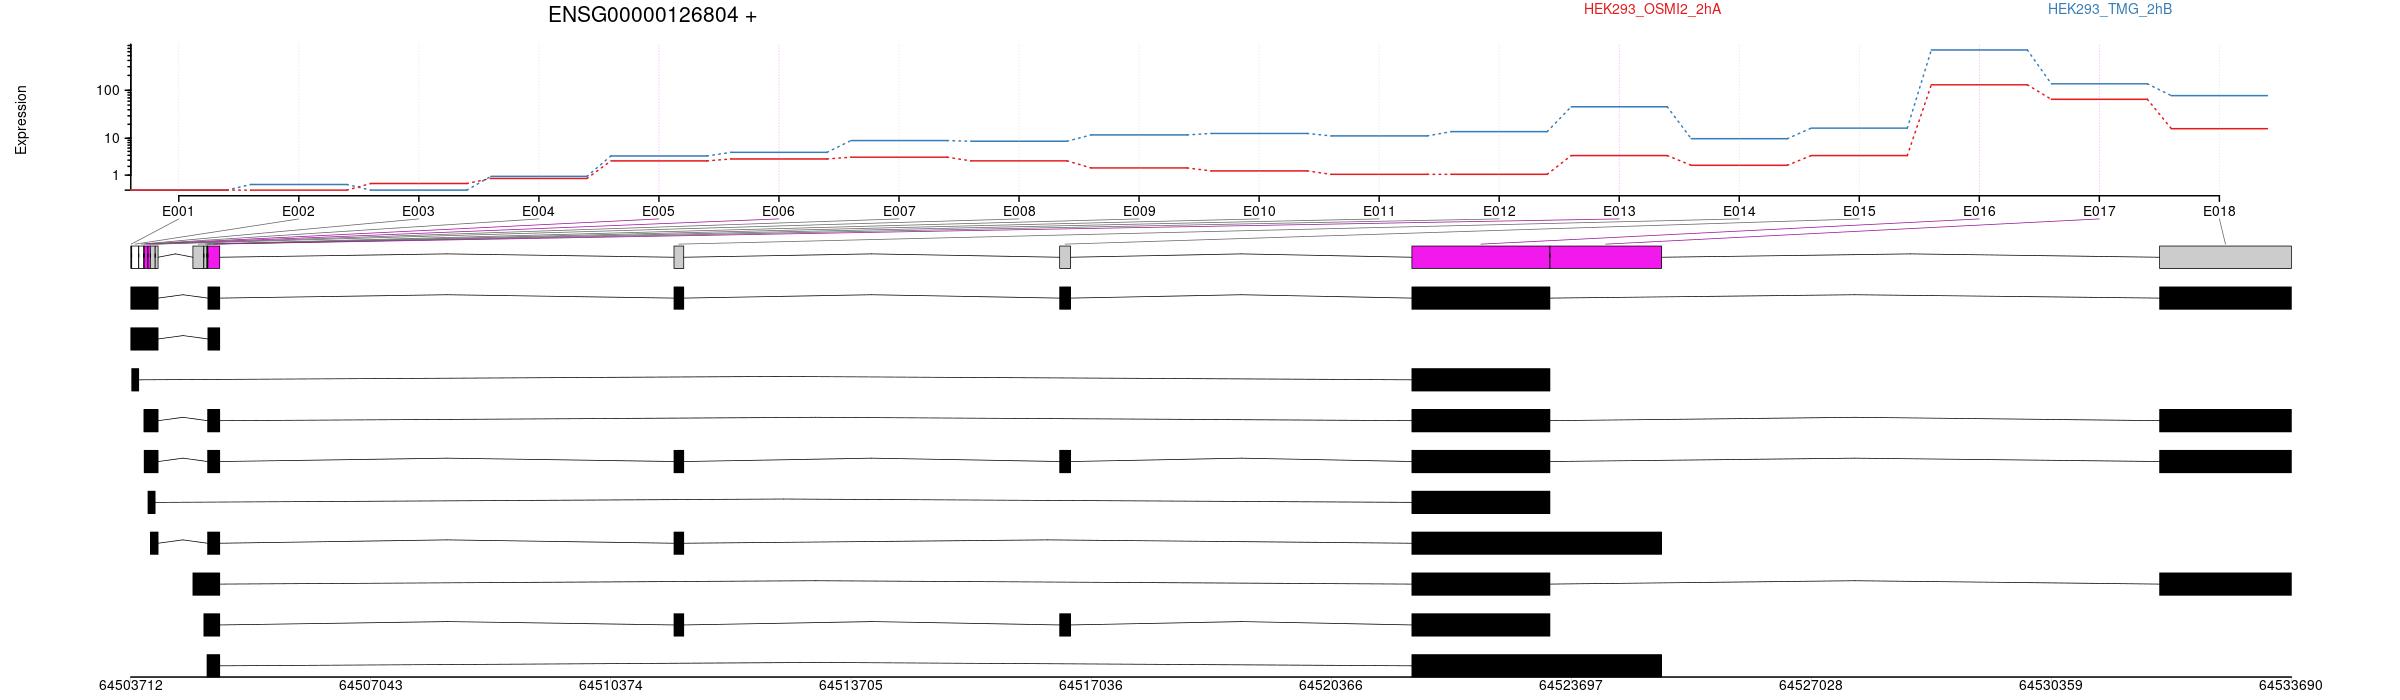This screenshot has height=700, width=2400.
Task: Click genomic coordinate 64530359
Action: coord(2051,685)
